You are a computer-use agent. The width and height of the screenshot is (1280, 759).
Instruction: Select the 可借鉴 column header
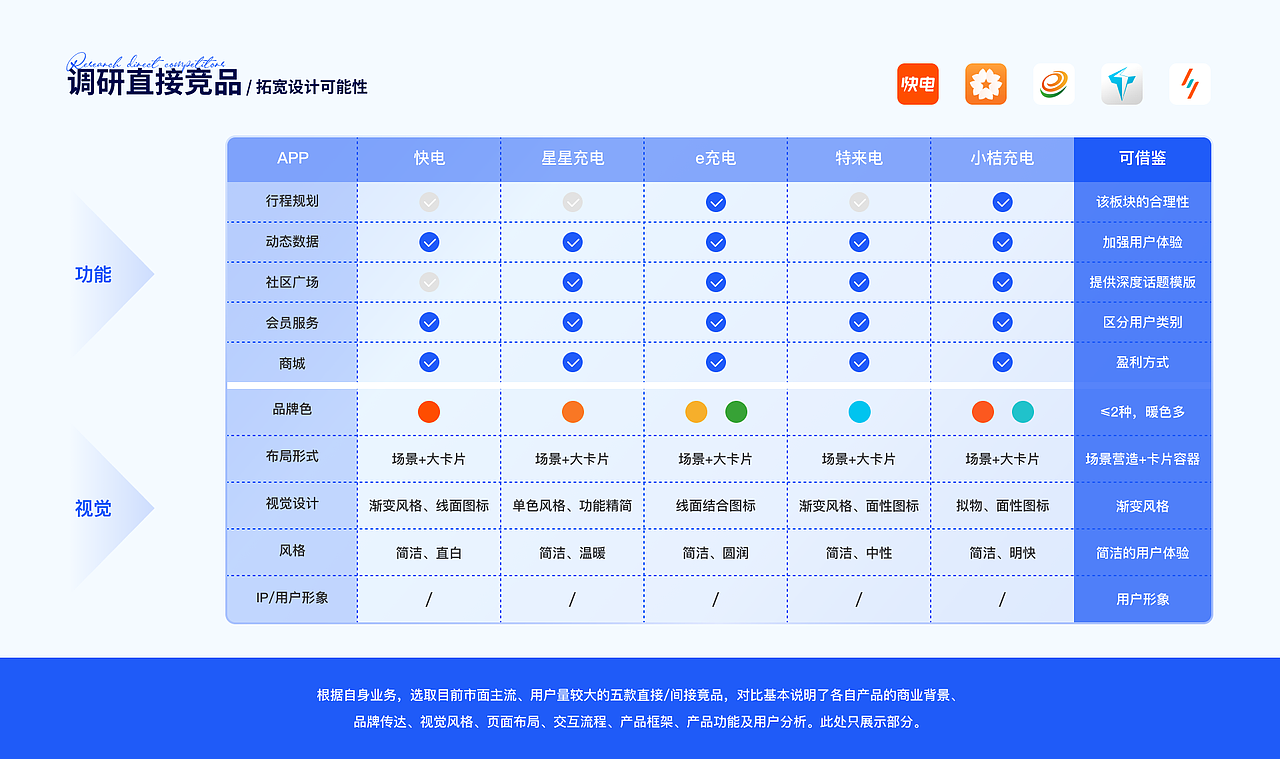1143,159
